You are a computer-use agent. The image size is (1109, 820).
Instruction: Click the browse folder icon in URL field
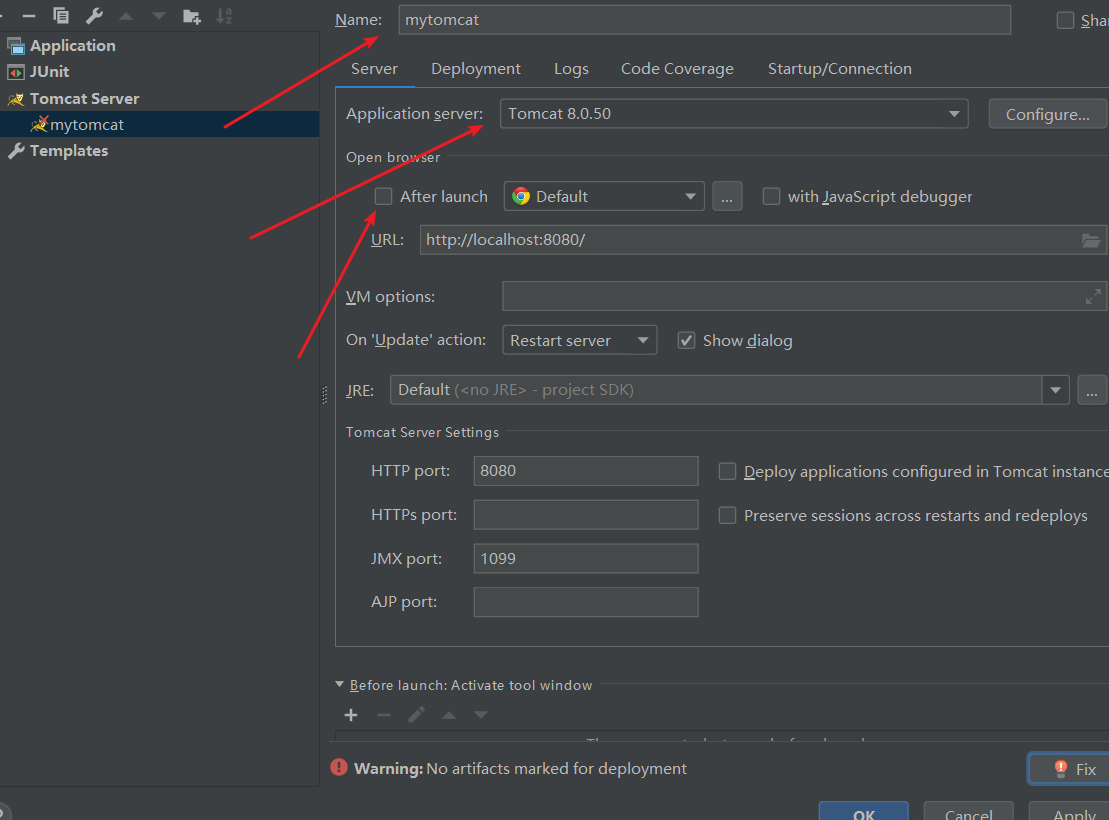pyautogui.click(x=1091, y=240)
